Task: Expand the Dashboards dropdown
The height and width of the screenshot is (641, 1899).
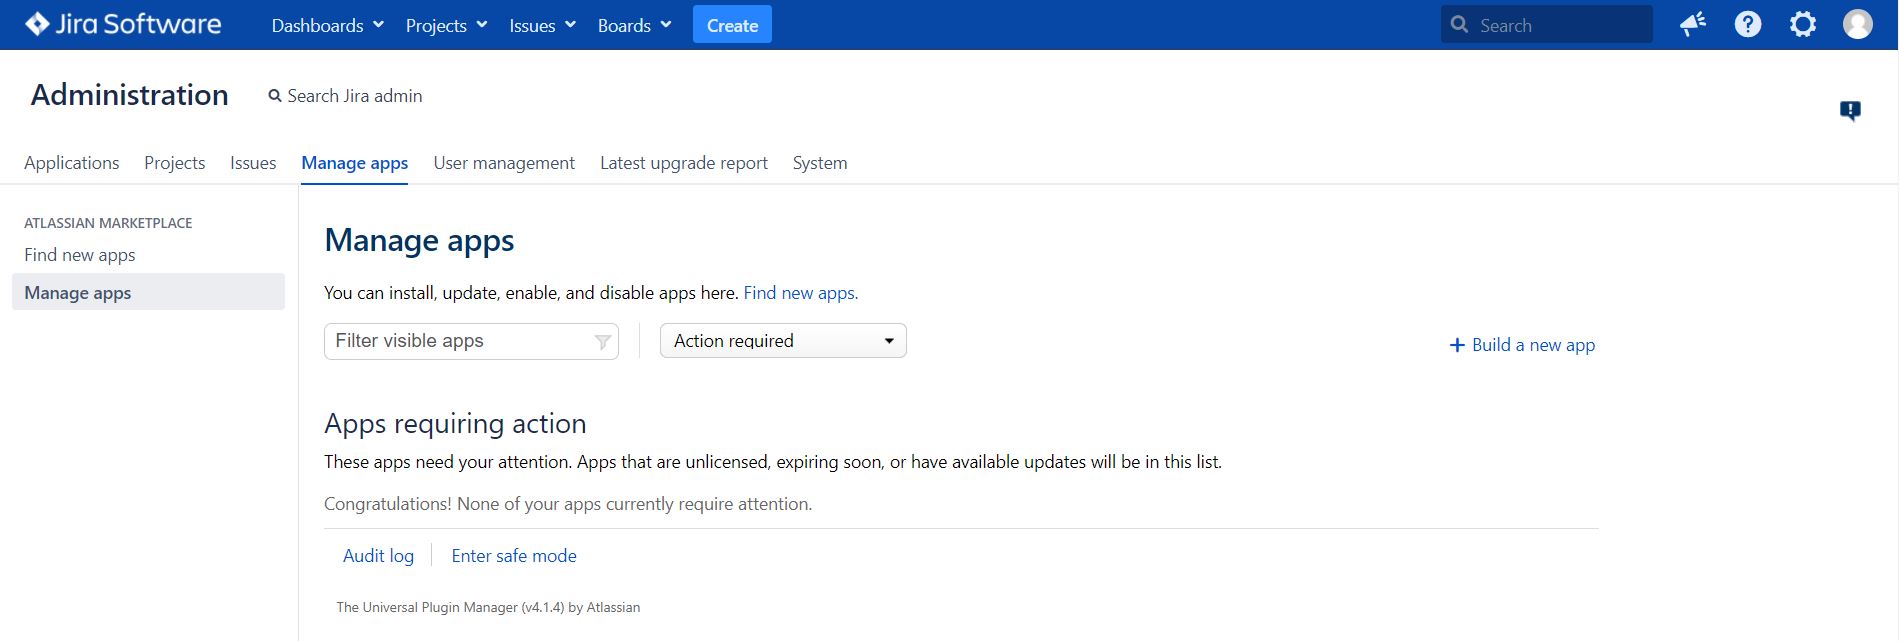Action: click(x=328, y=25)
